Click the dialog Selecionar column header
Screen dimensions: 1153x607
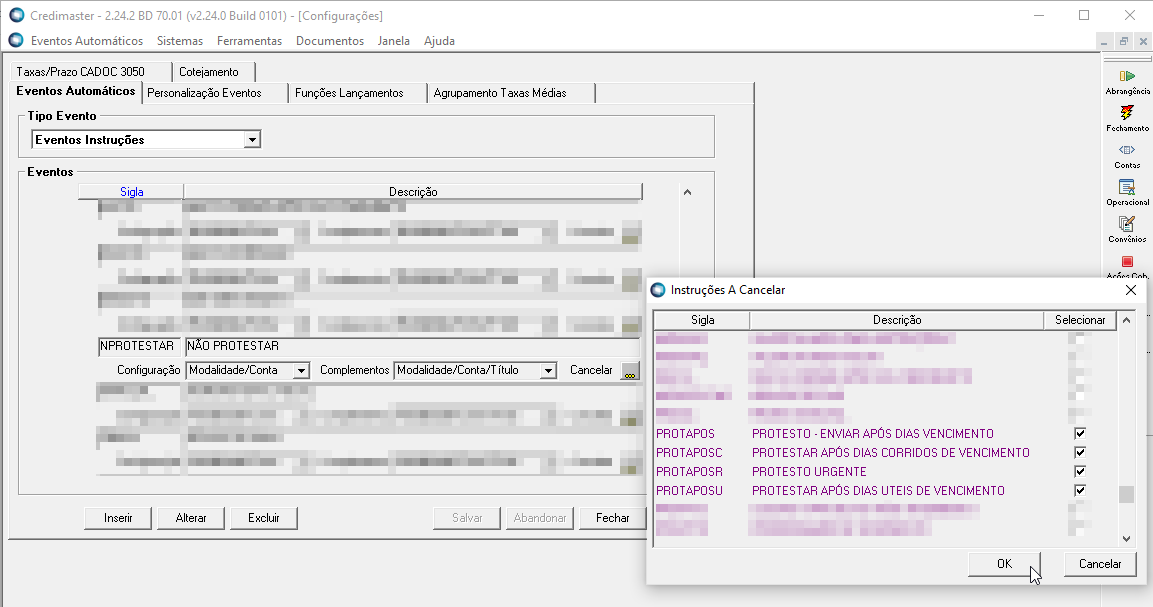(x=1079, y=320)
